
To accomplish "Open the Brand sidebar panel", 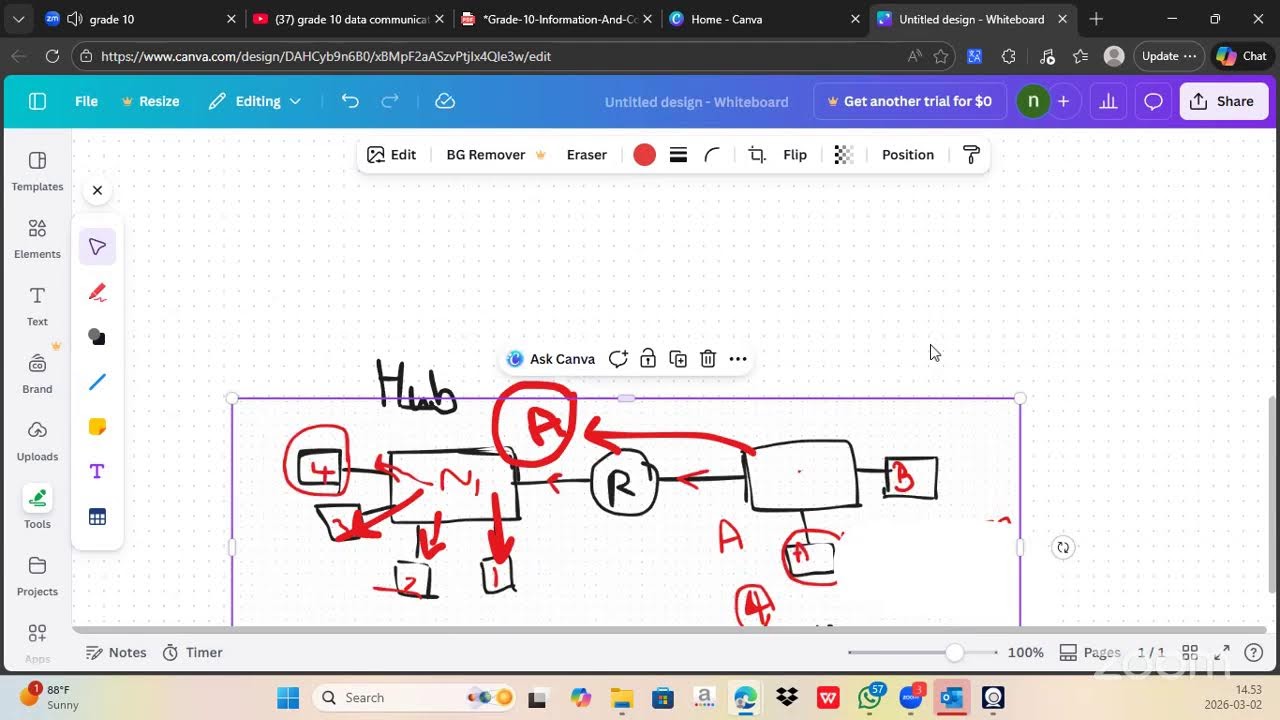I will pyautogui.click(x=37, y=373).
